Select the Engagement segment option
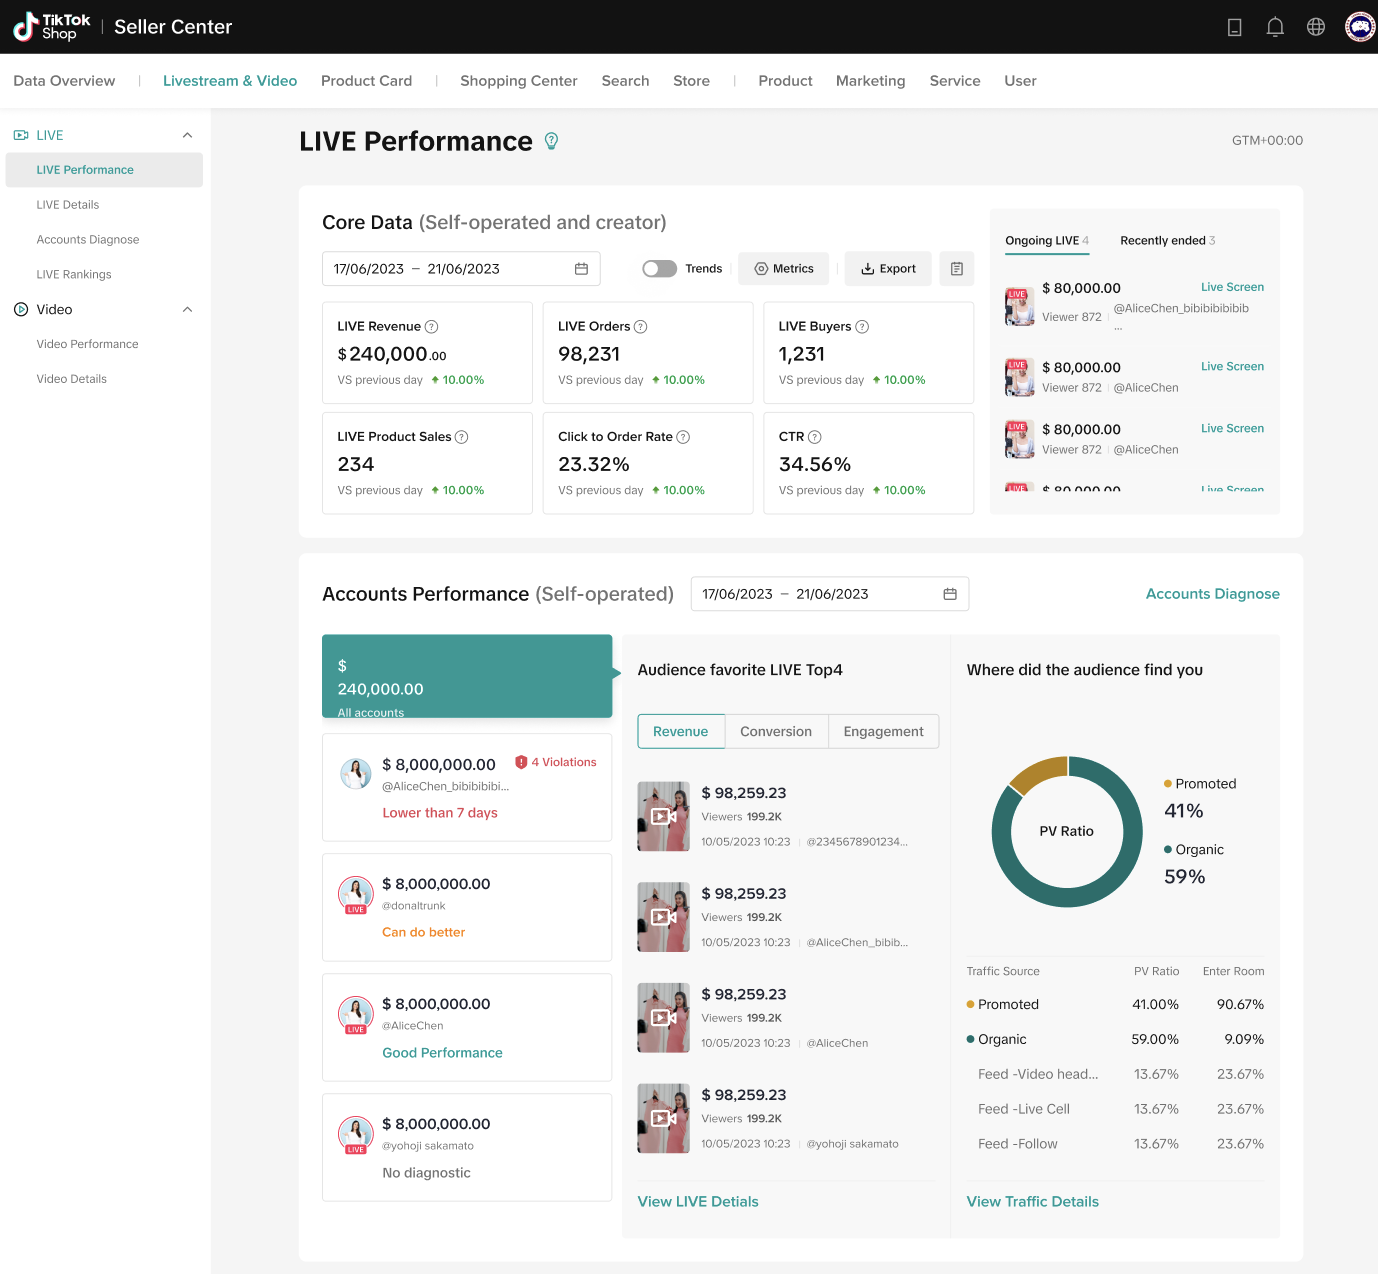Viewport: 1378px width, 1274px height. tap(883, 732)
